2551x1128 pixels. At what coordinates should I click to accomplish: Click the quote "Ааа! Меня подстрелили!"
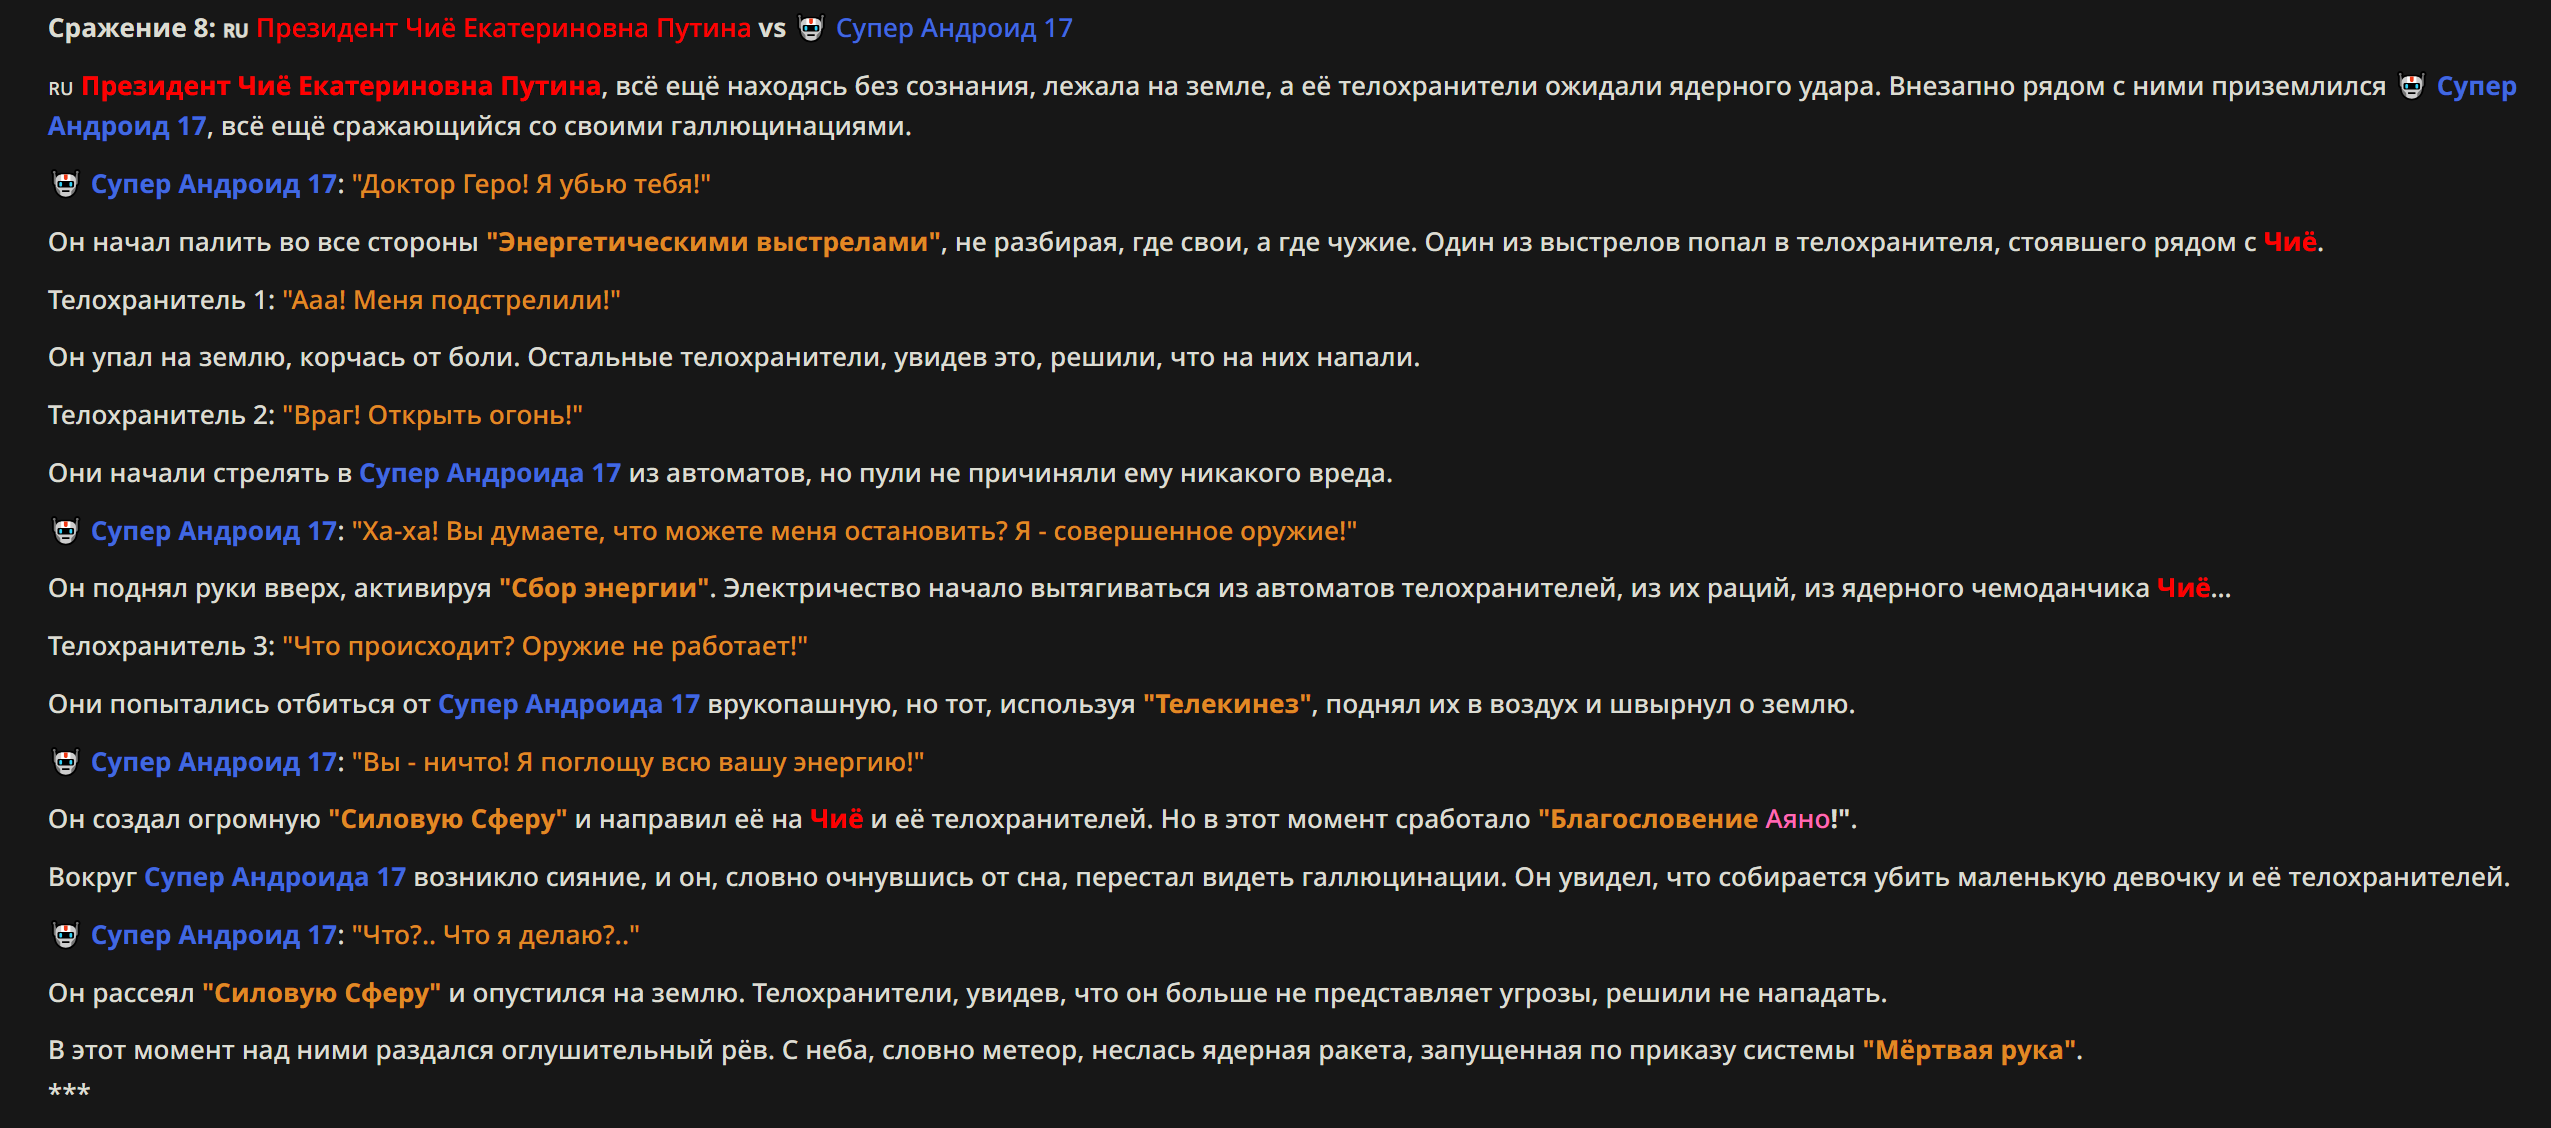452,300
